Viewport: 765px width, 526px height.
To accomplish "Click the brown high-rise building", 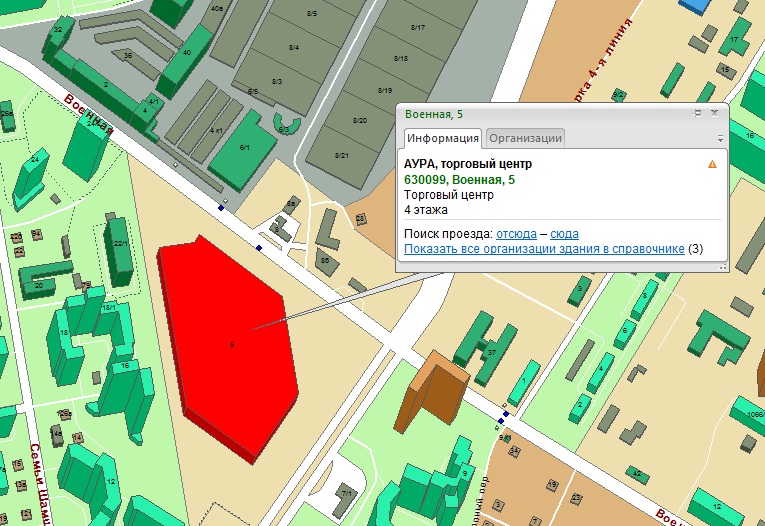I will tap(432, 388).
